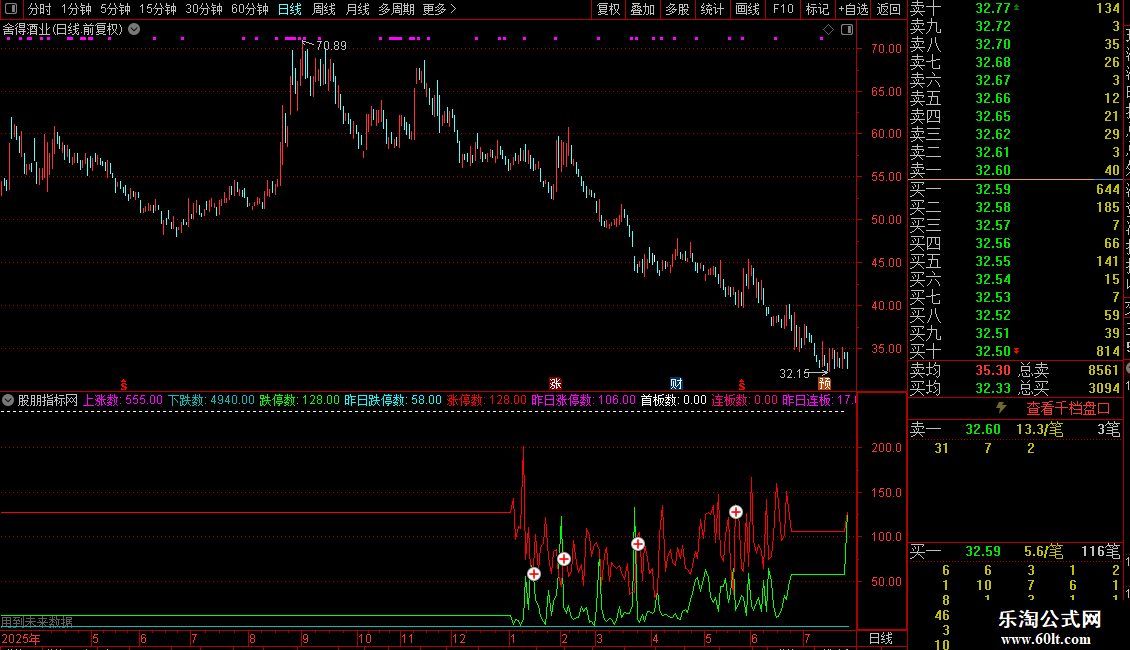1130x650 pixels.
Task: Click the 返回 back button
Action: [x=889, y=9]
